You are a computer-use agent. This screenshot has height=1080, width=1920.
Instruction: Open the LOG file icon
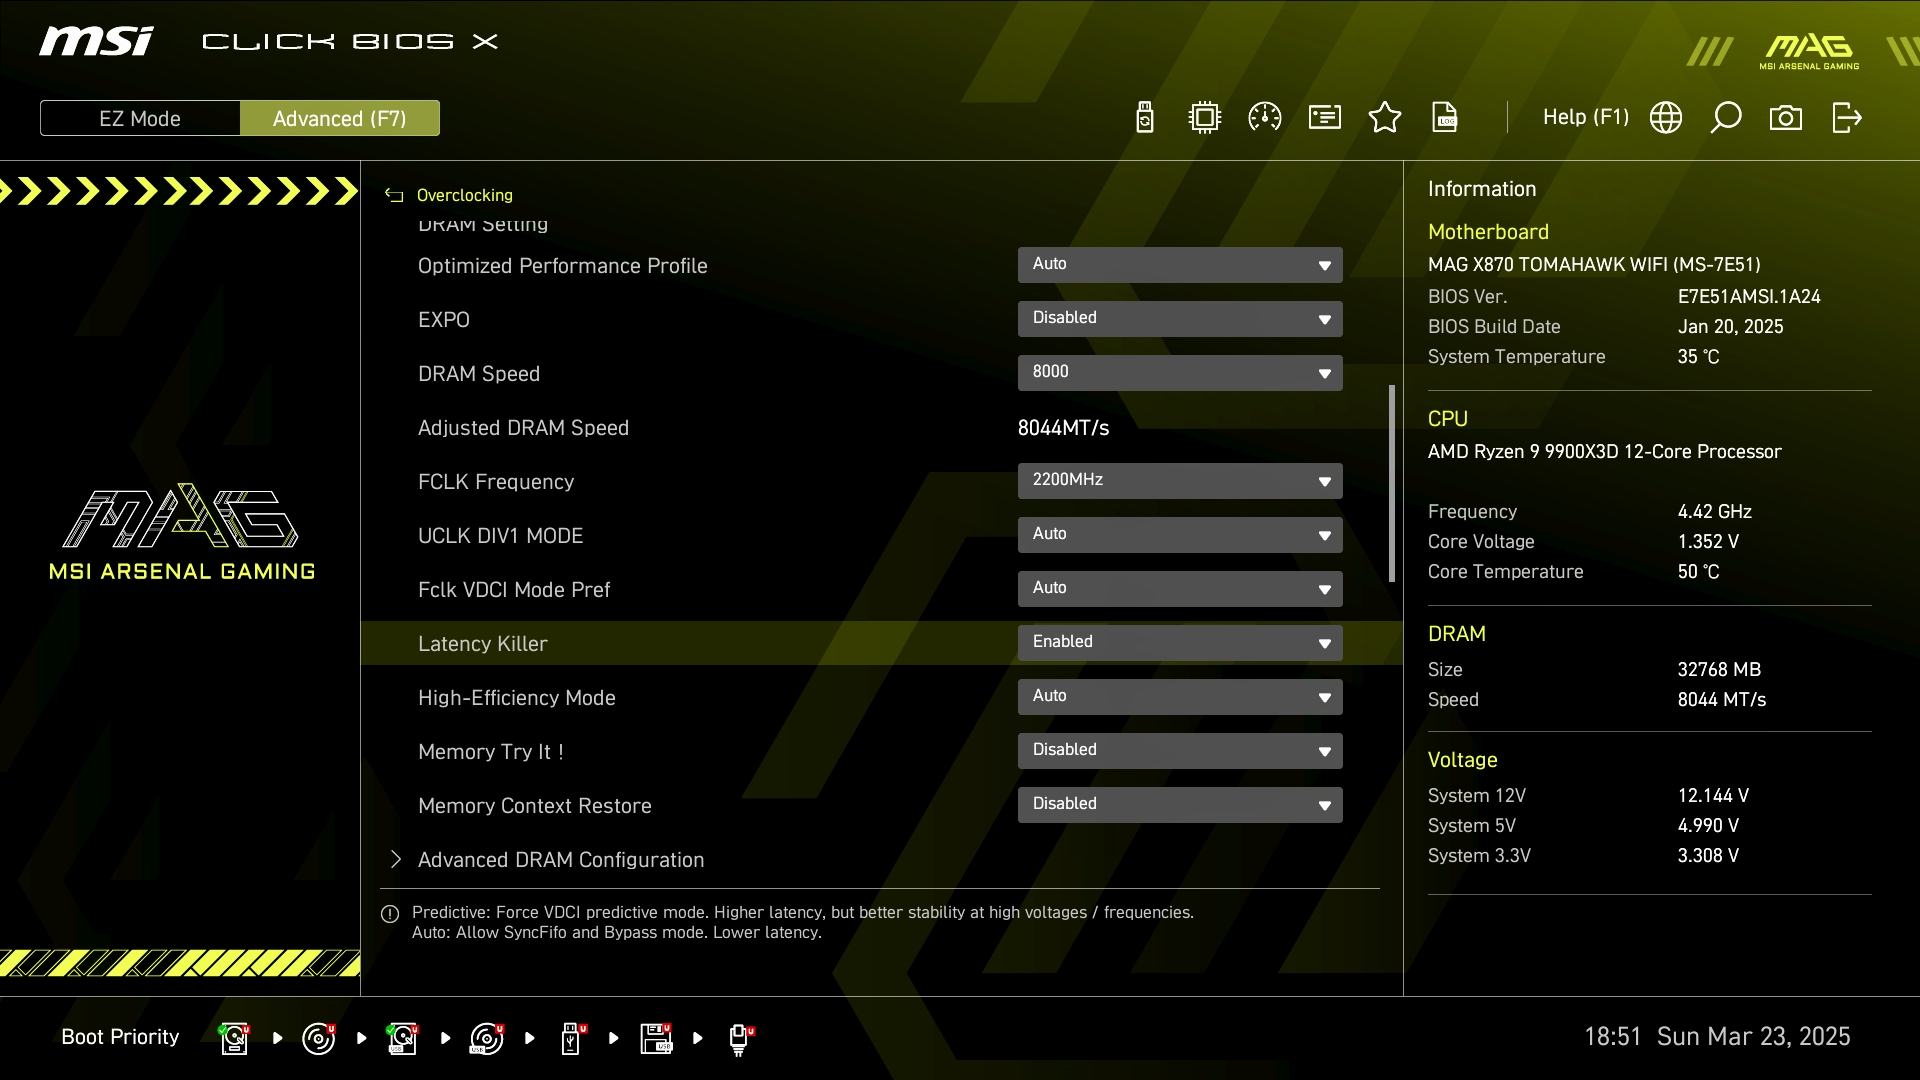tap(1445, 118)
